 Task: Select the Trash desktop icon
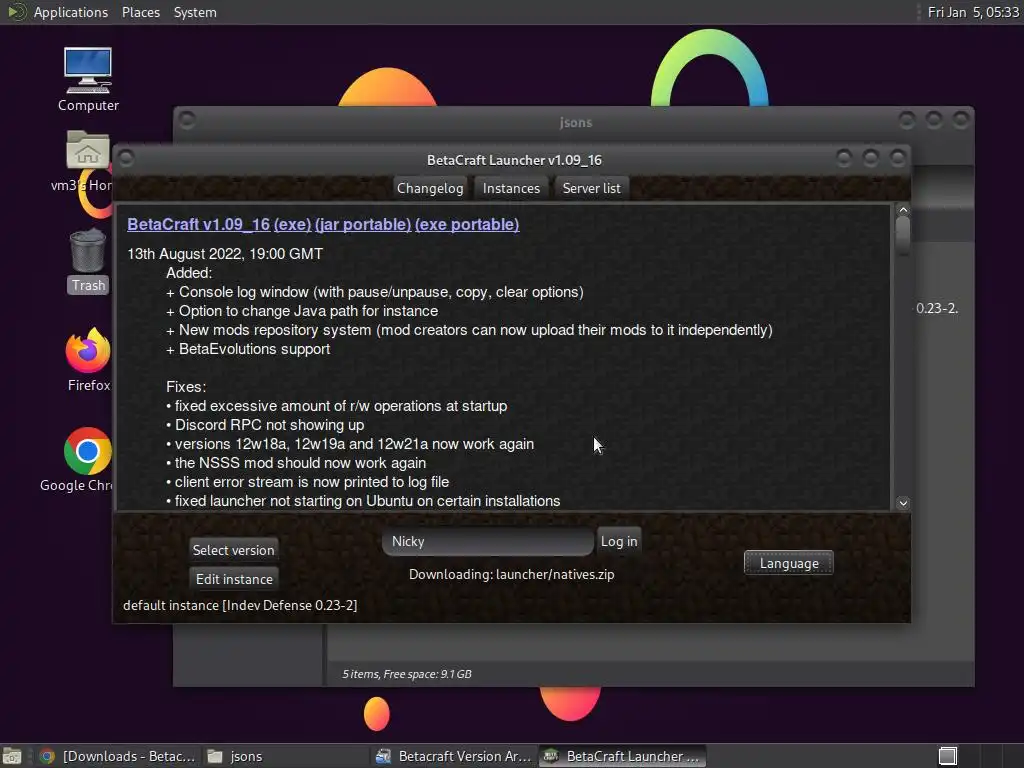point(88,261)
